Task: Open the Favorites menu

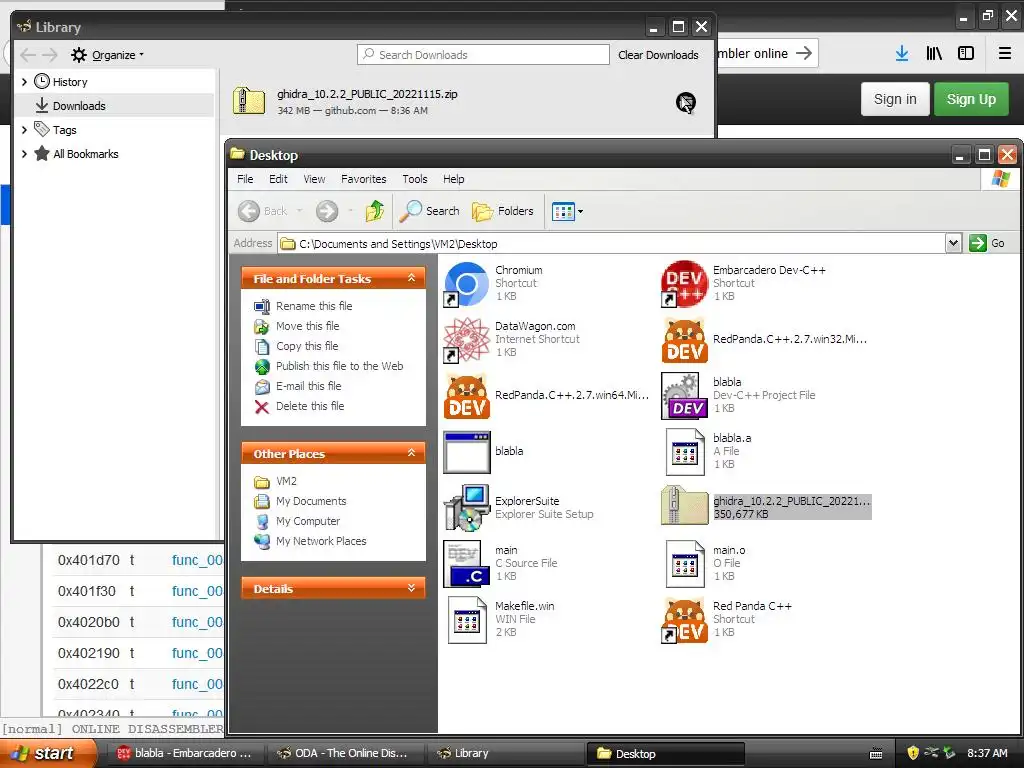Action: [x=364, y=179]
